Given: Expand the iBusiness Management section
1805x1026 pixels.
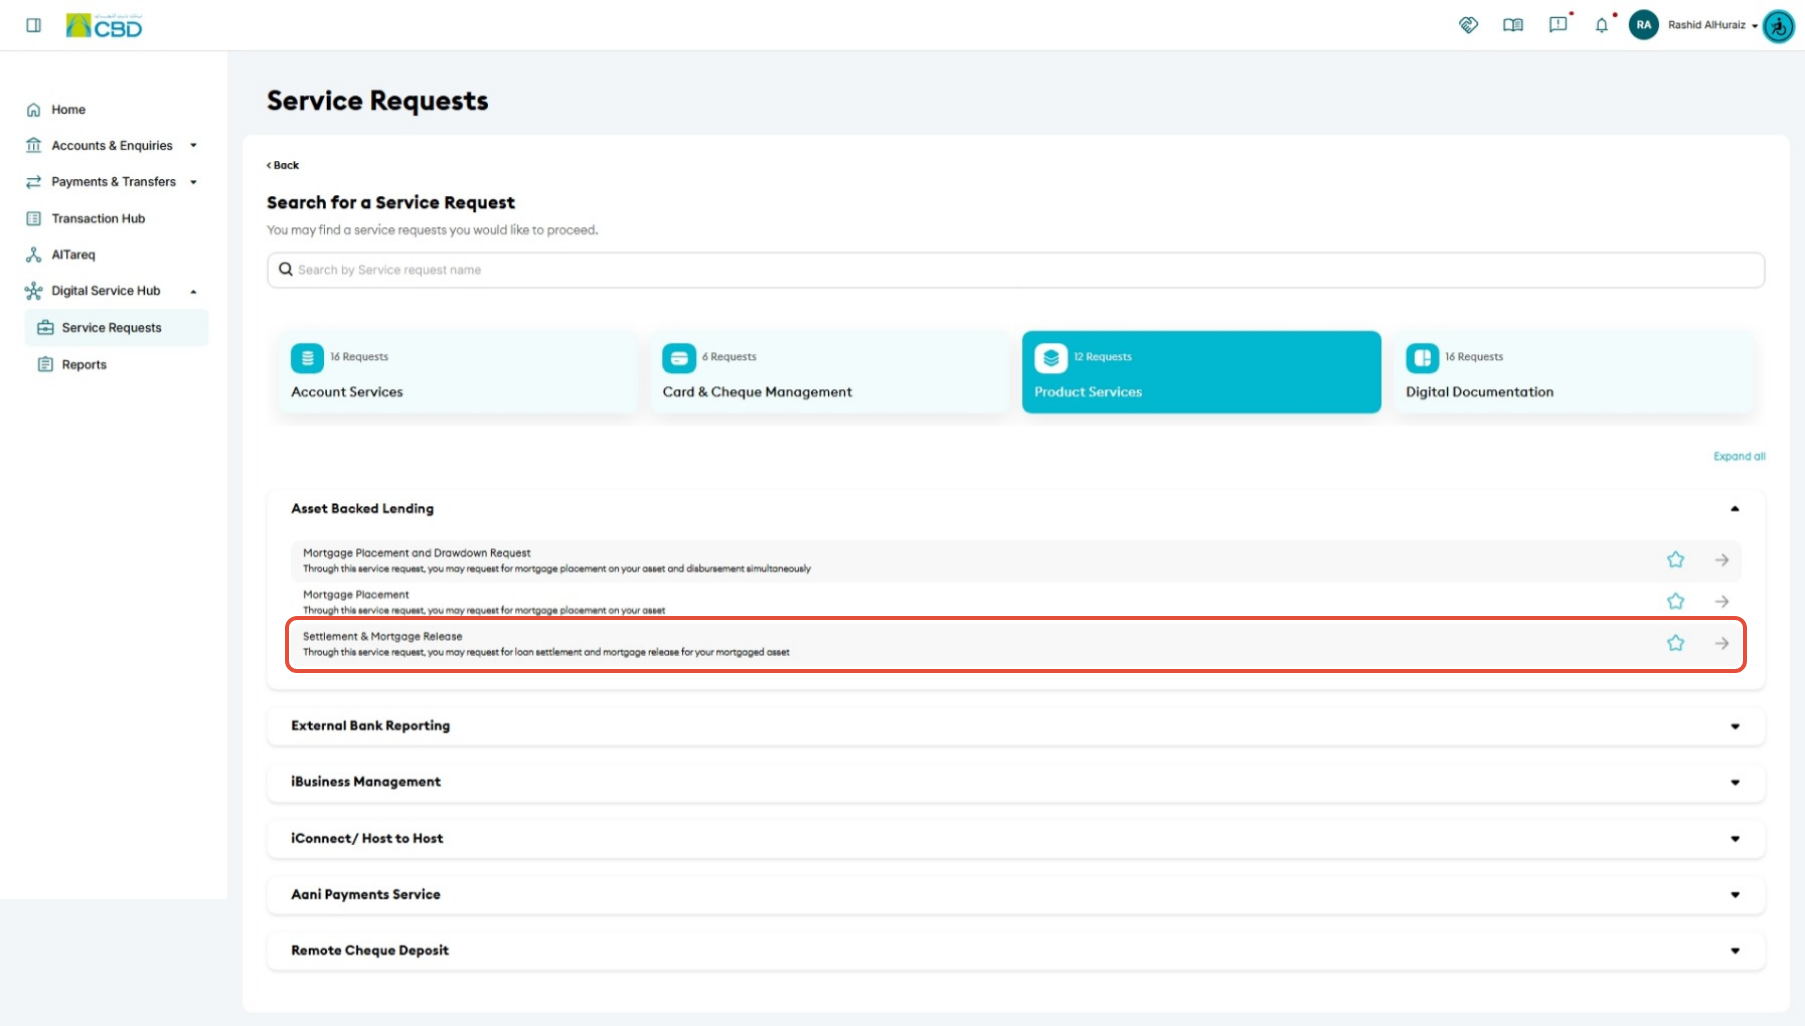Looking at the screenshot, I should point(1735,783).
